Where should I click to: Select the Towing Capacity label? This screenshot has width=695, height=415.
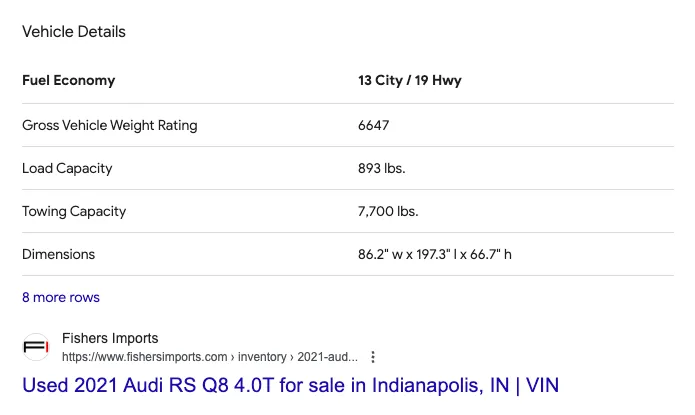click(x=74, y=211)
